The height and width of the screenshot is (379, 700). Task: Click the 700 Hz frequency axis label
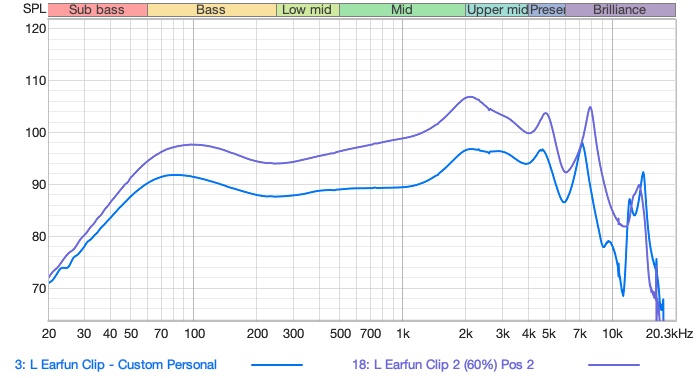(x=370, y=333)
